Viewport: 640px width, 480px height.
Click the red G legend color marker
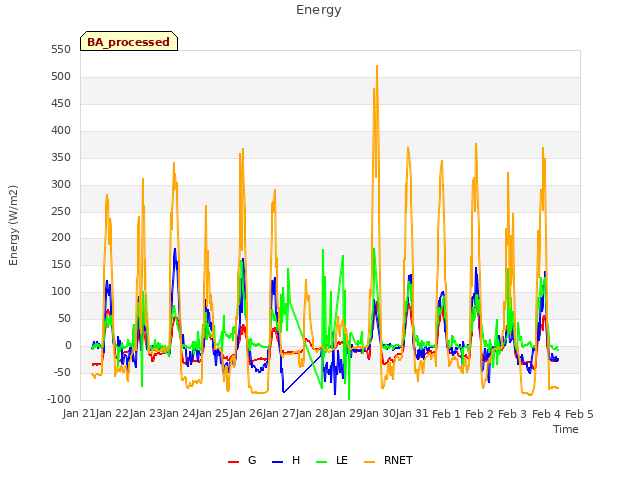coord(233,462)
